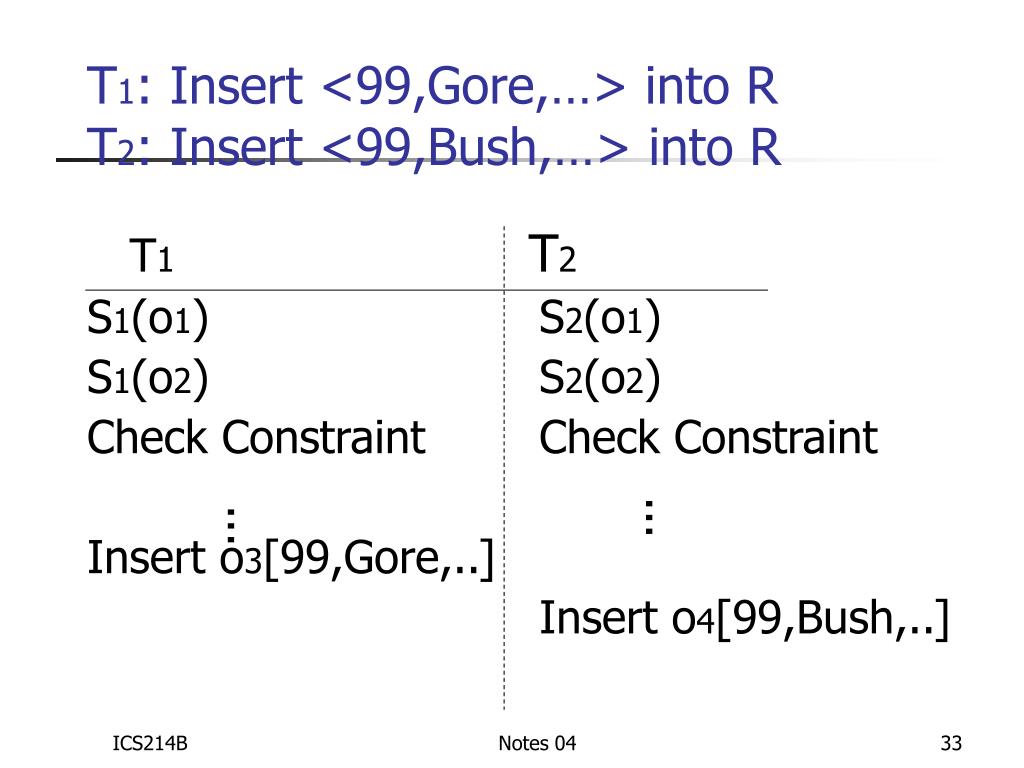This screenshot has height=768, width=1024.
Task: Click S2(o2) in the T2 column
Action: coord(600,379)
